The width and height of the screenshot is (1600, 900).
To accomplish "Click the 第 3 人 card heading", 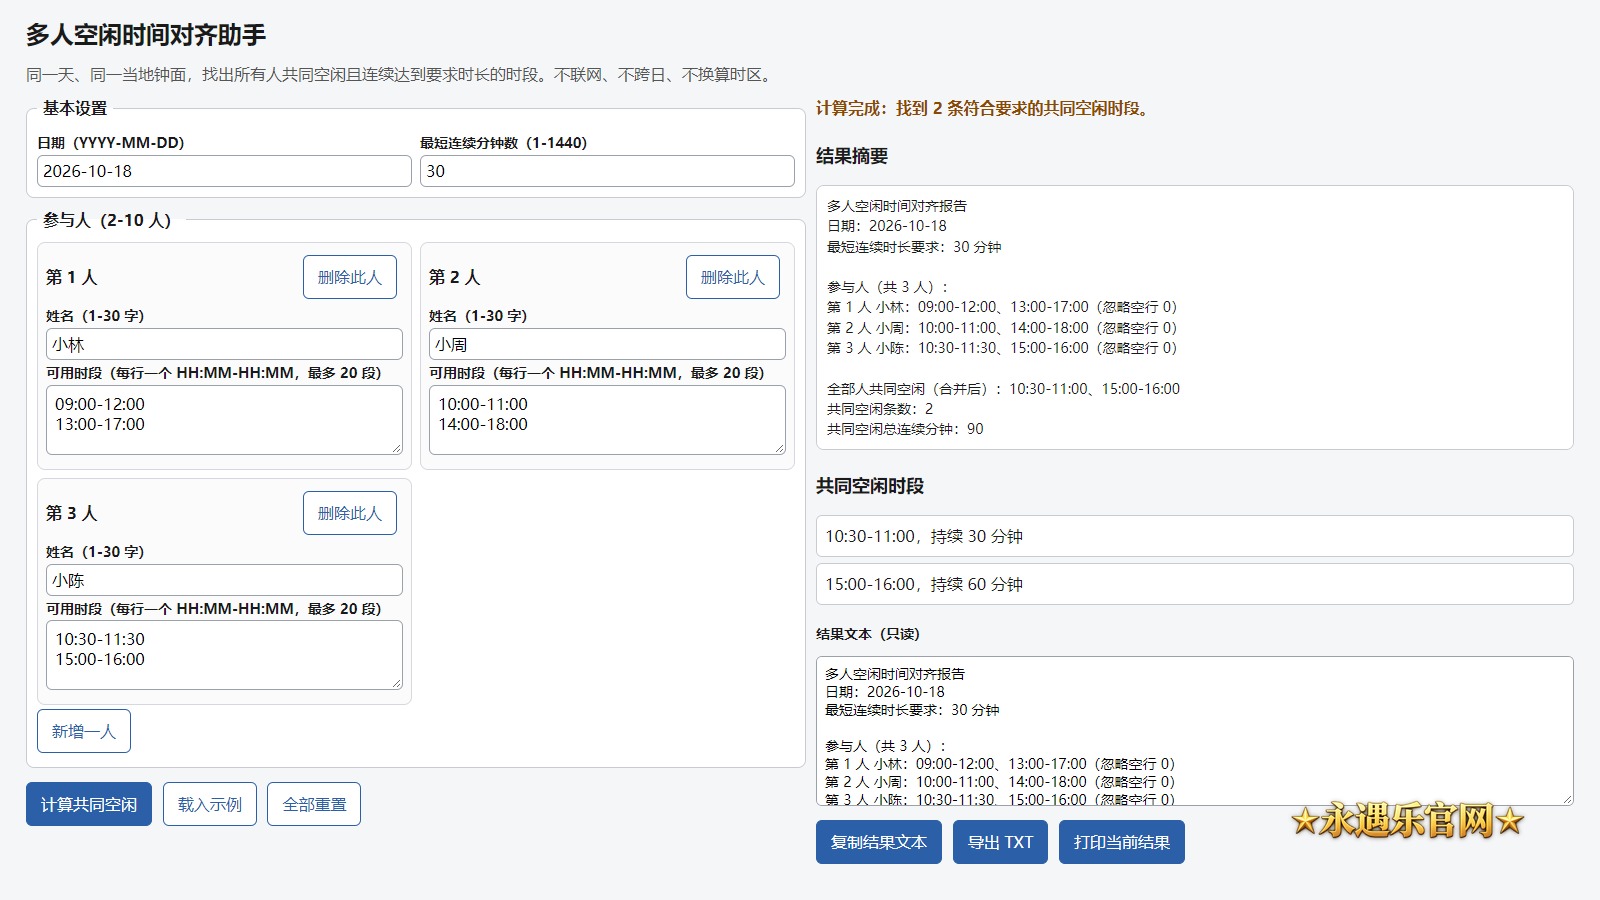I will click(72, 513).
